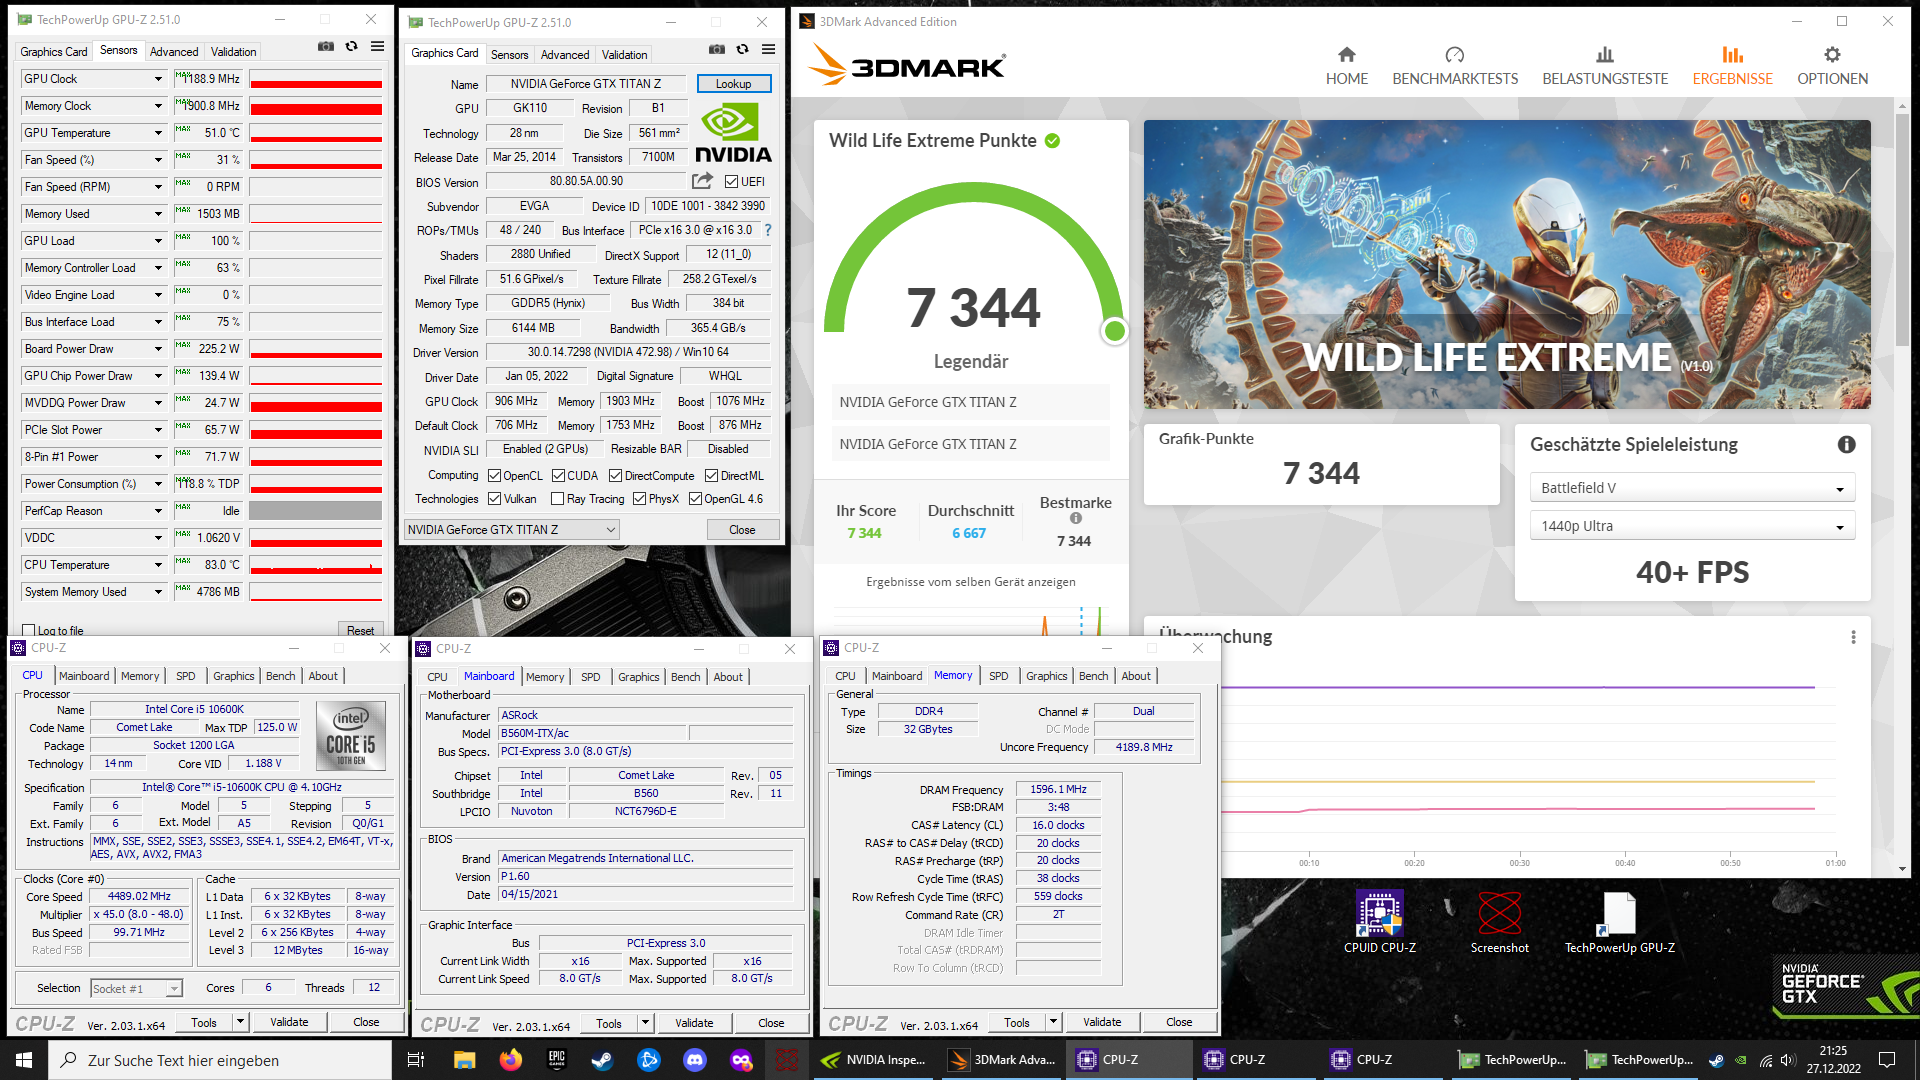Open Discord from the taskbar

(695, 1060)
